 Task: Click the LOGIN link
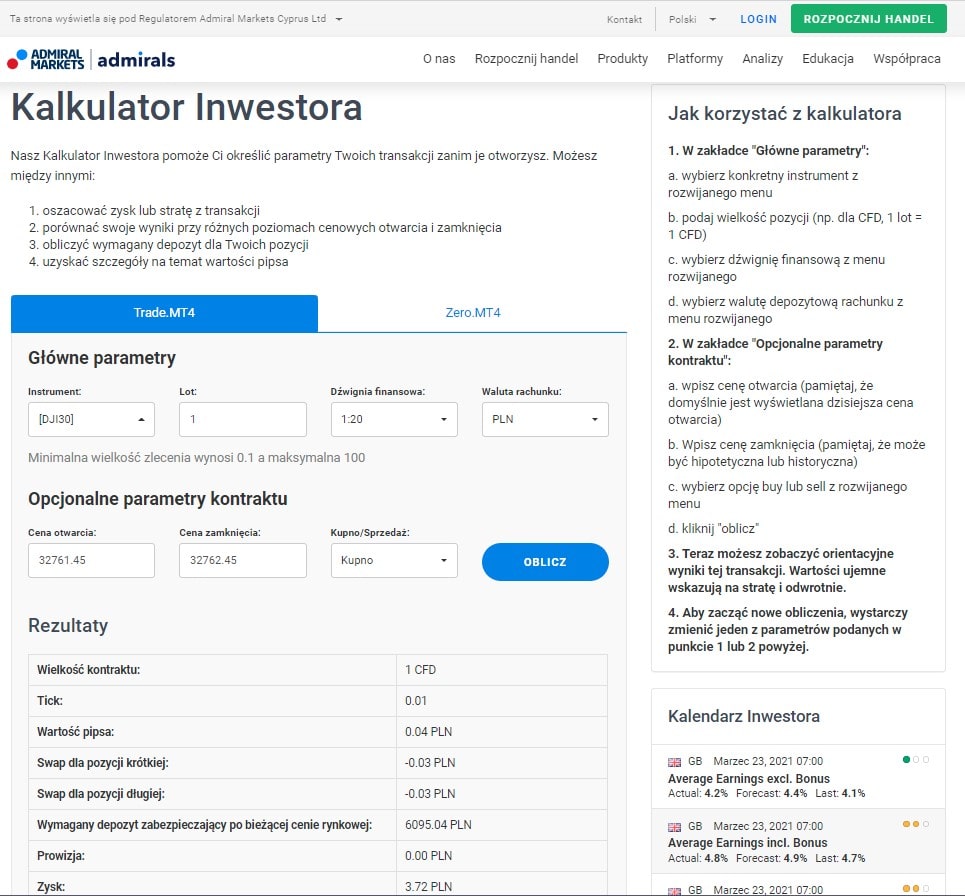[x=758, y=19]
